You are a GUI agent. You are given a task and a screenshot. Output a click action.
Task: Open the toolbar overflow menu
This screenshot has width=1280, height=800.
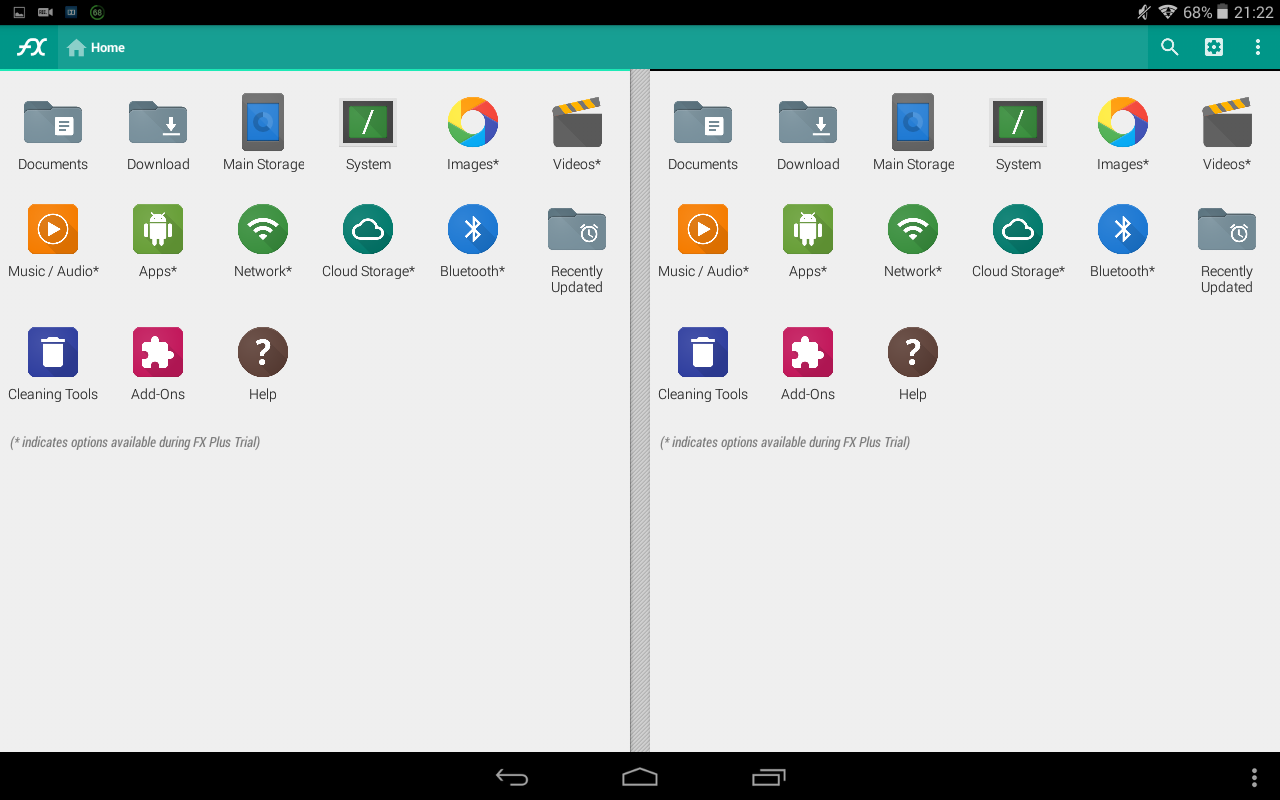tap(1258, 47)
